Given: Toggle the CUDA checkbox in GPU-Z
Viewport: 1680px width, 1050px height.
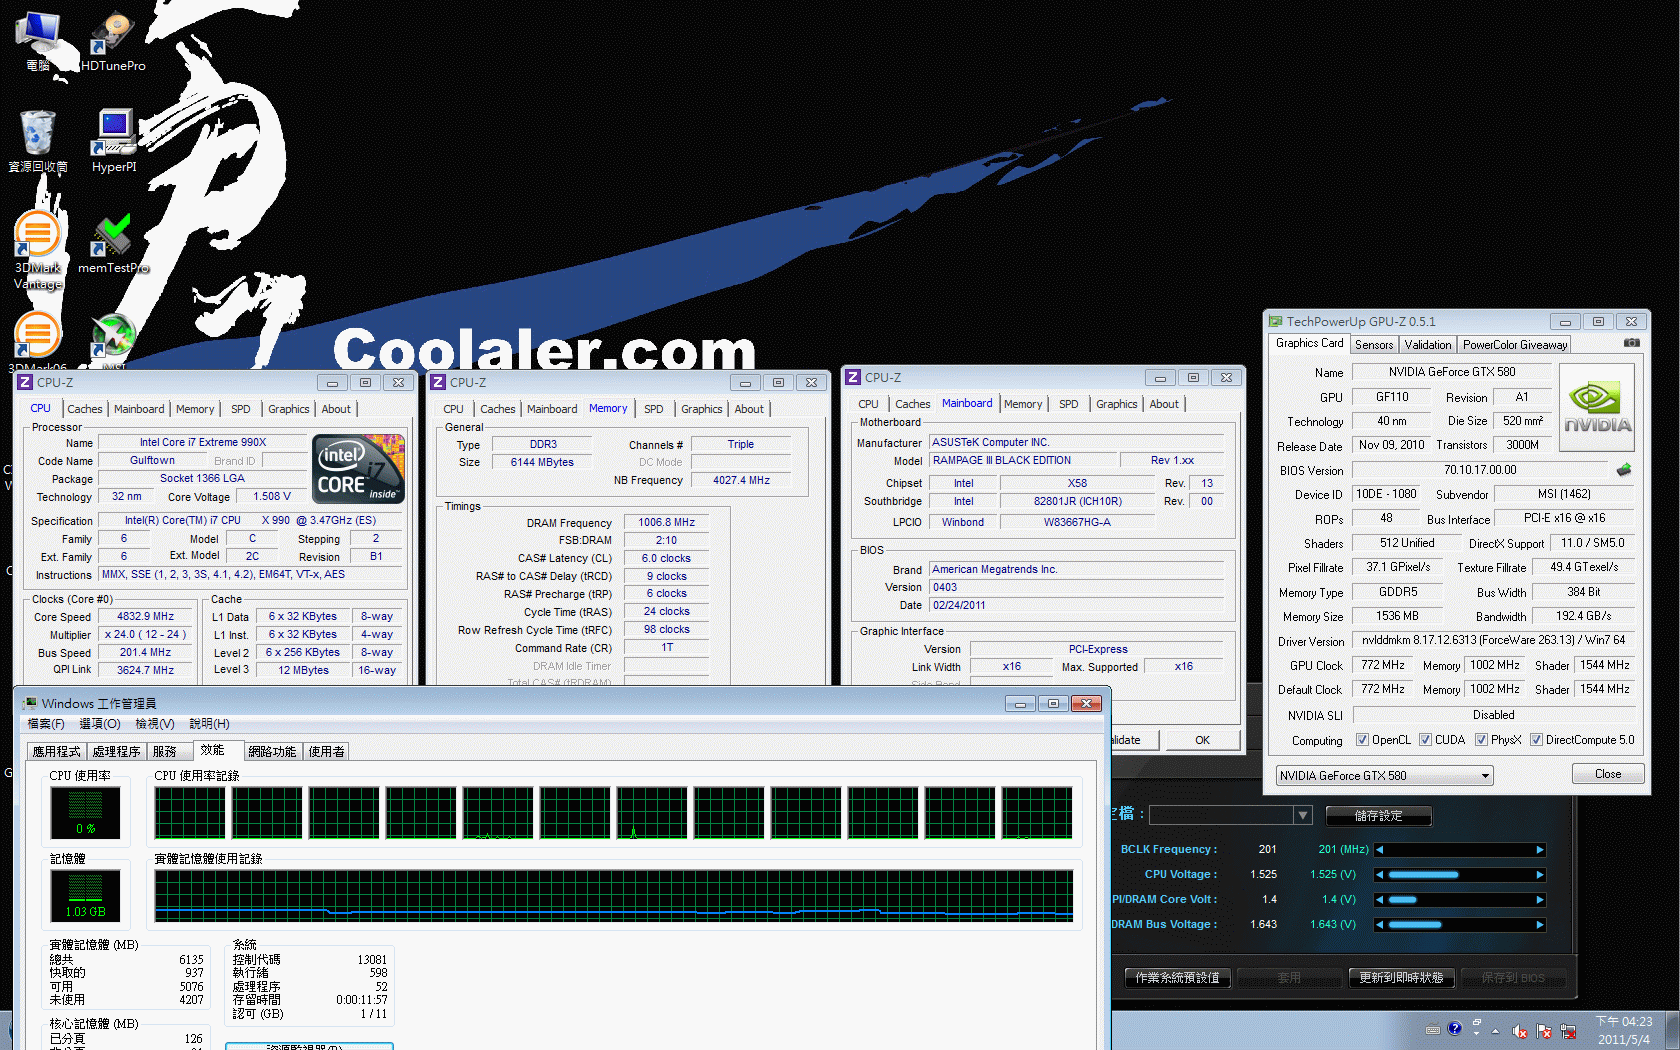Looking at the screenshot, I should pyautogui.click(x=1425, y=740).
